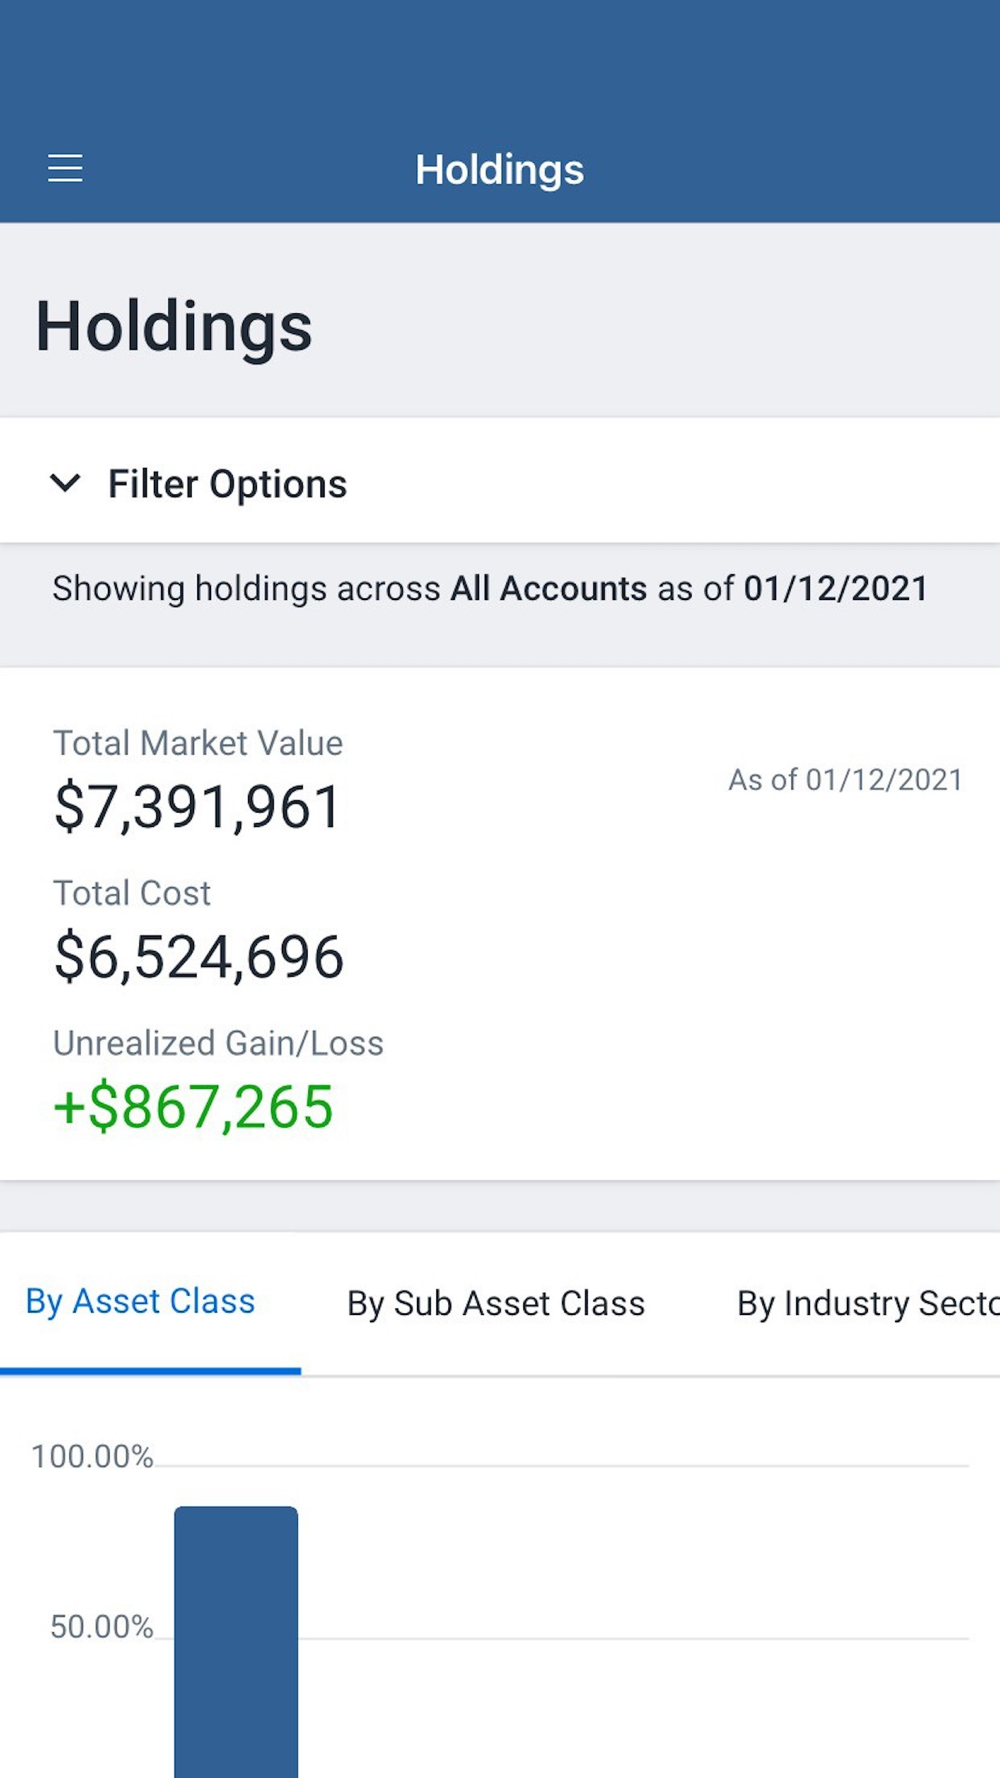This screenshot has height=1778, width=1000.
Task: Click the Filter Options label
Action: point(227,484)
